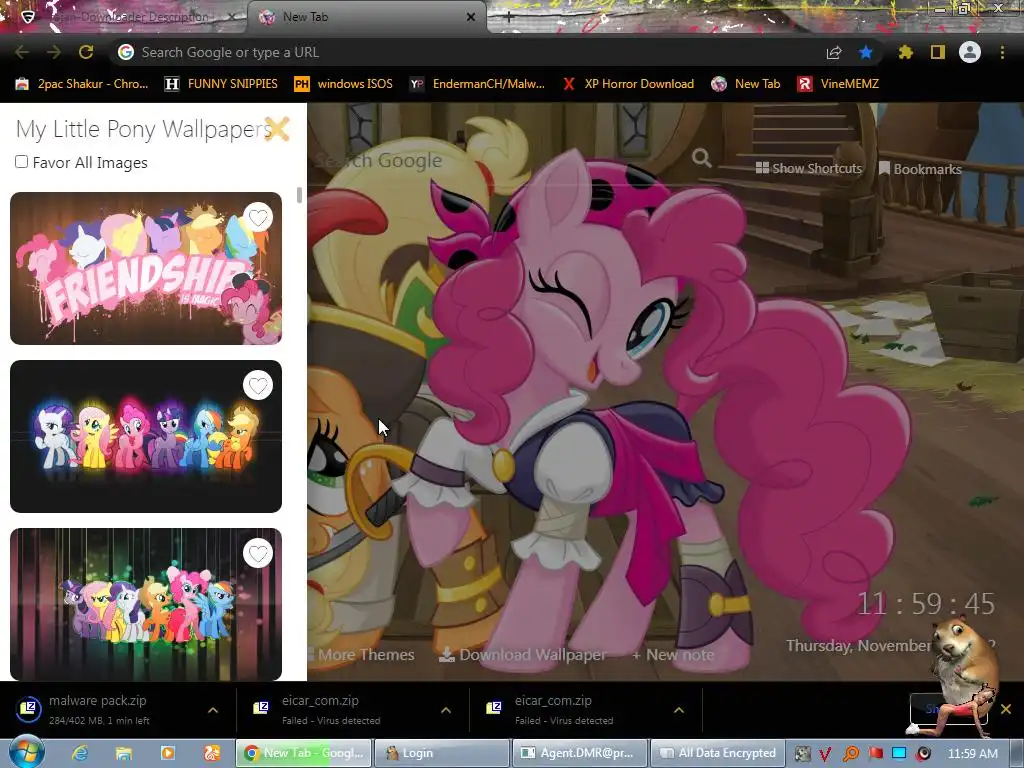The width and height of the screenshot is (1024, 768).
Task: Open Windows Explorer folder taskbar icon
Action: [123, 753]
